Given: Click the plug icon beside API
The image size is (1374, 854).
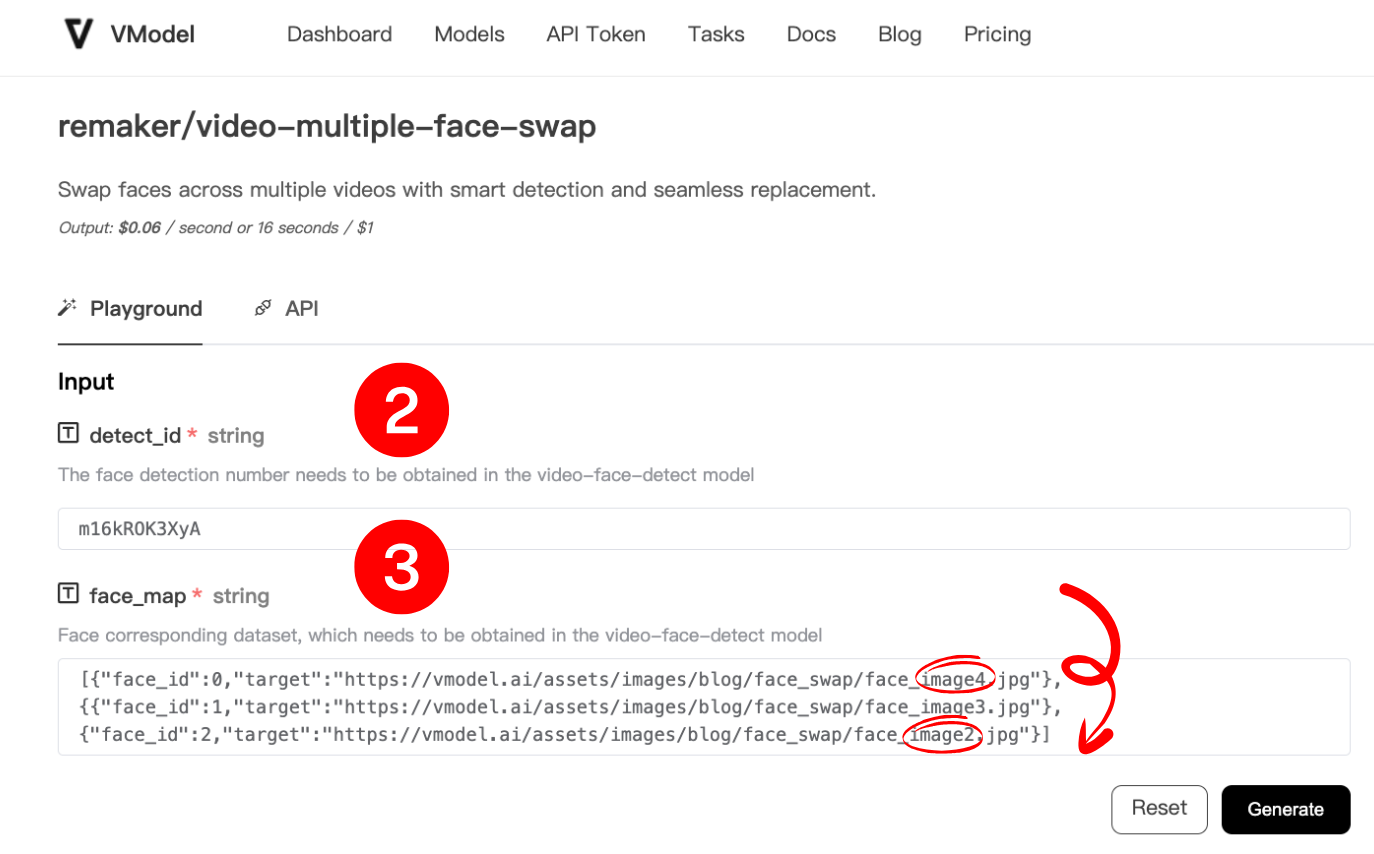Looking at the screenshot, I should click(x=263, y=308).
